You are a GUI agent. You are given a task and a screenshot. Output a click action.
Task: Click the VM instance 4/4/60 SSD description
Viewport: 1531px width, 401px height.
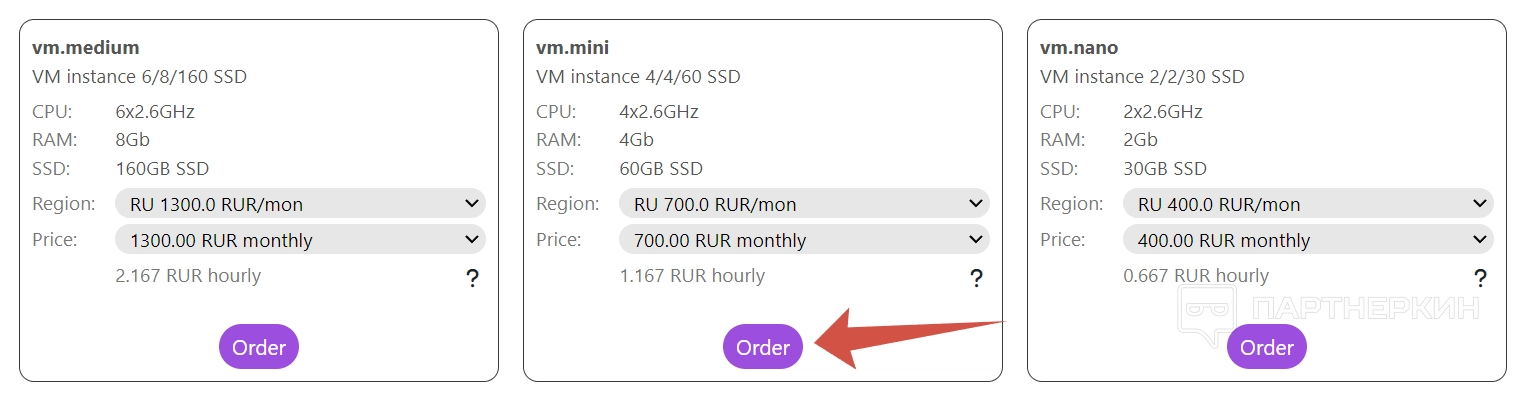pos(638,77)
